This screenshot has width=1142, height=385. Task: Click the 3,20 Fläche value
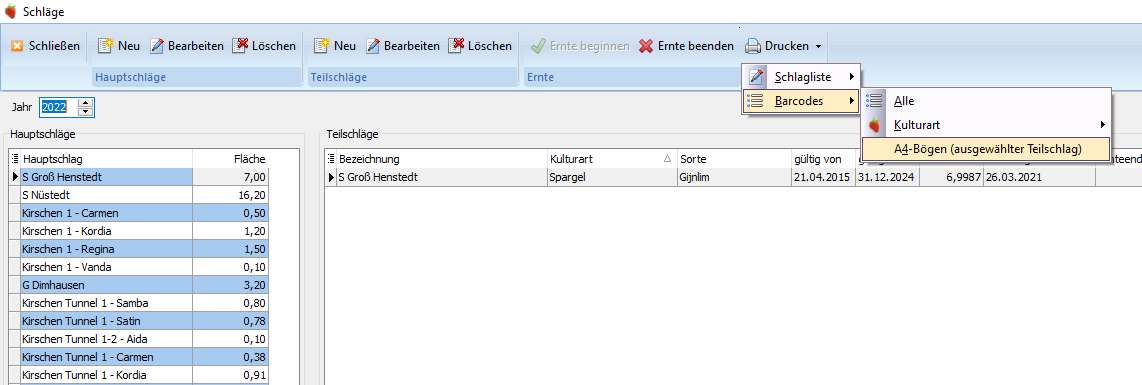pyautogui.click(x=230, y=285)
